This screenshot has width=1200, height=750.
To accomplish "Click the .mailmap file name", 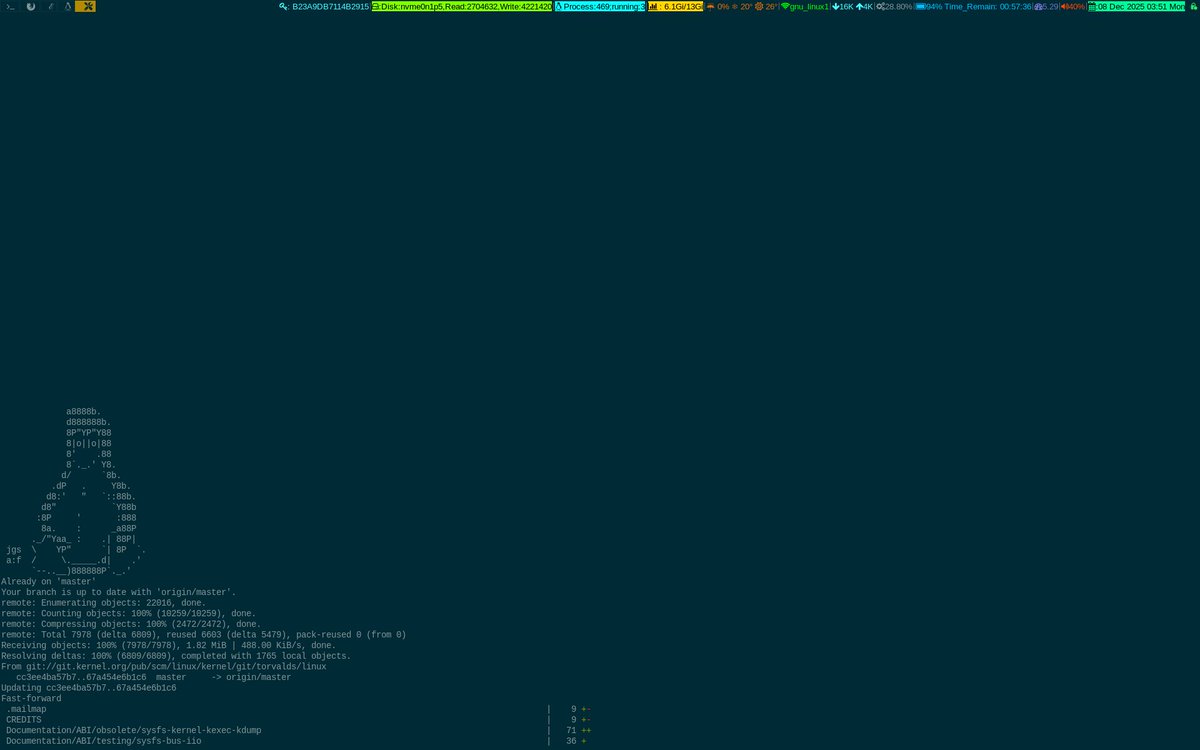I will point(26,709).
